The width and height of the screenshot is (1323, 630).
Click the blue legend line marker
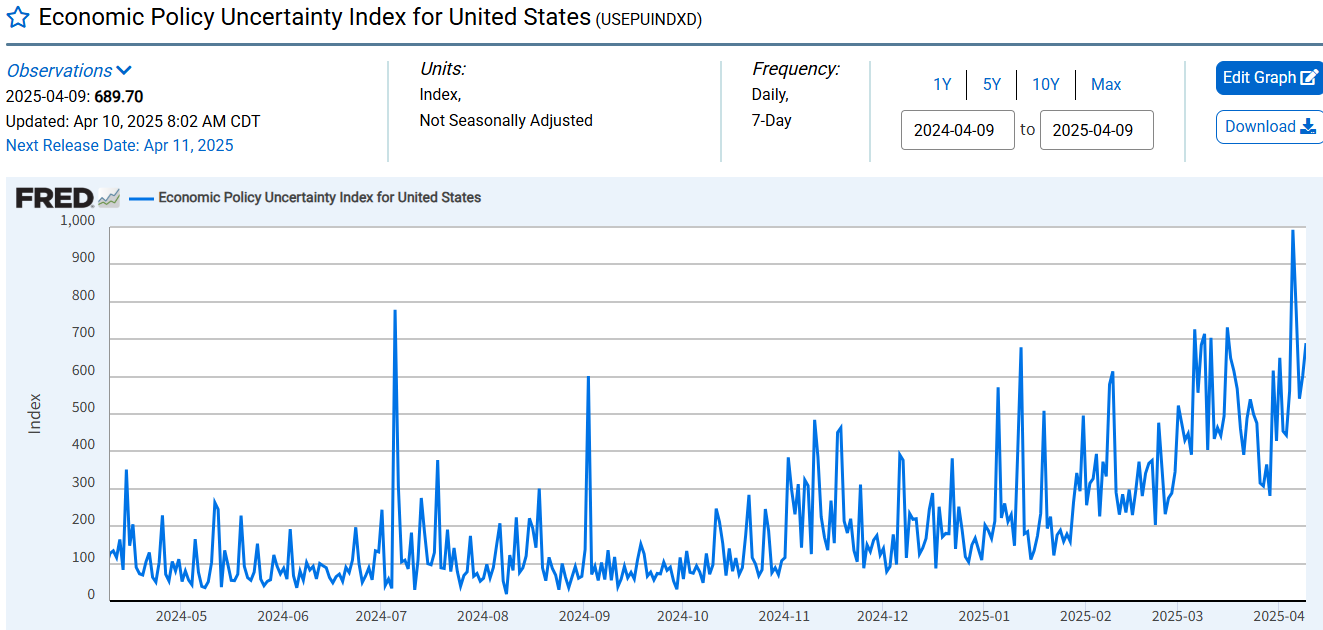click(x=141, y=198)
